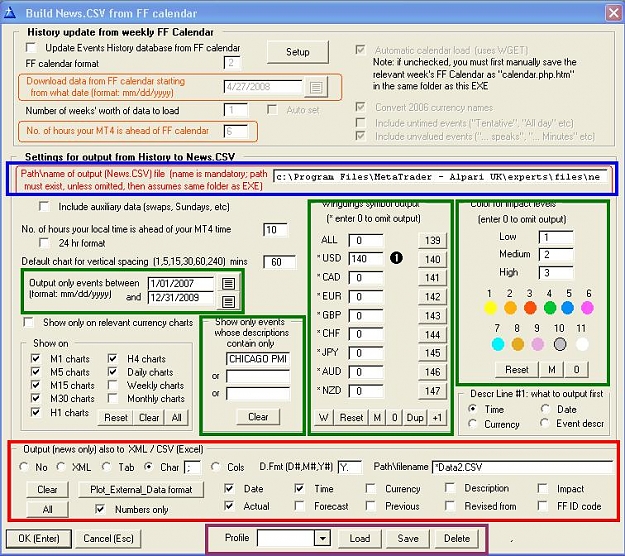
Task: Open date picker for FF calendar start date
Action: (x=316, y=87)
